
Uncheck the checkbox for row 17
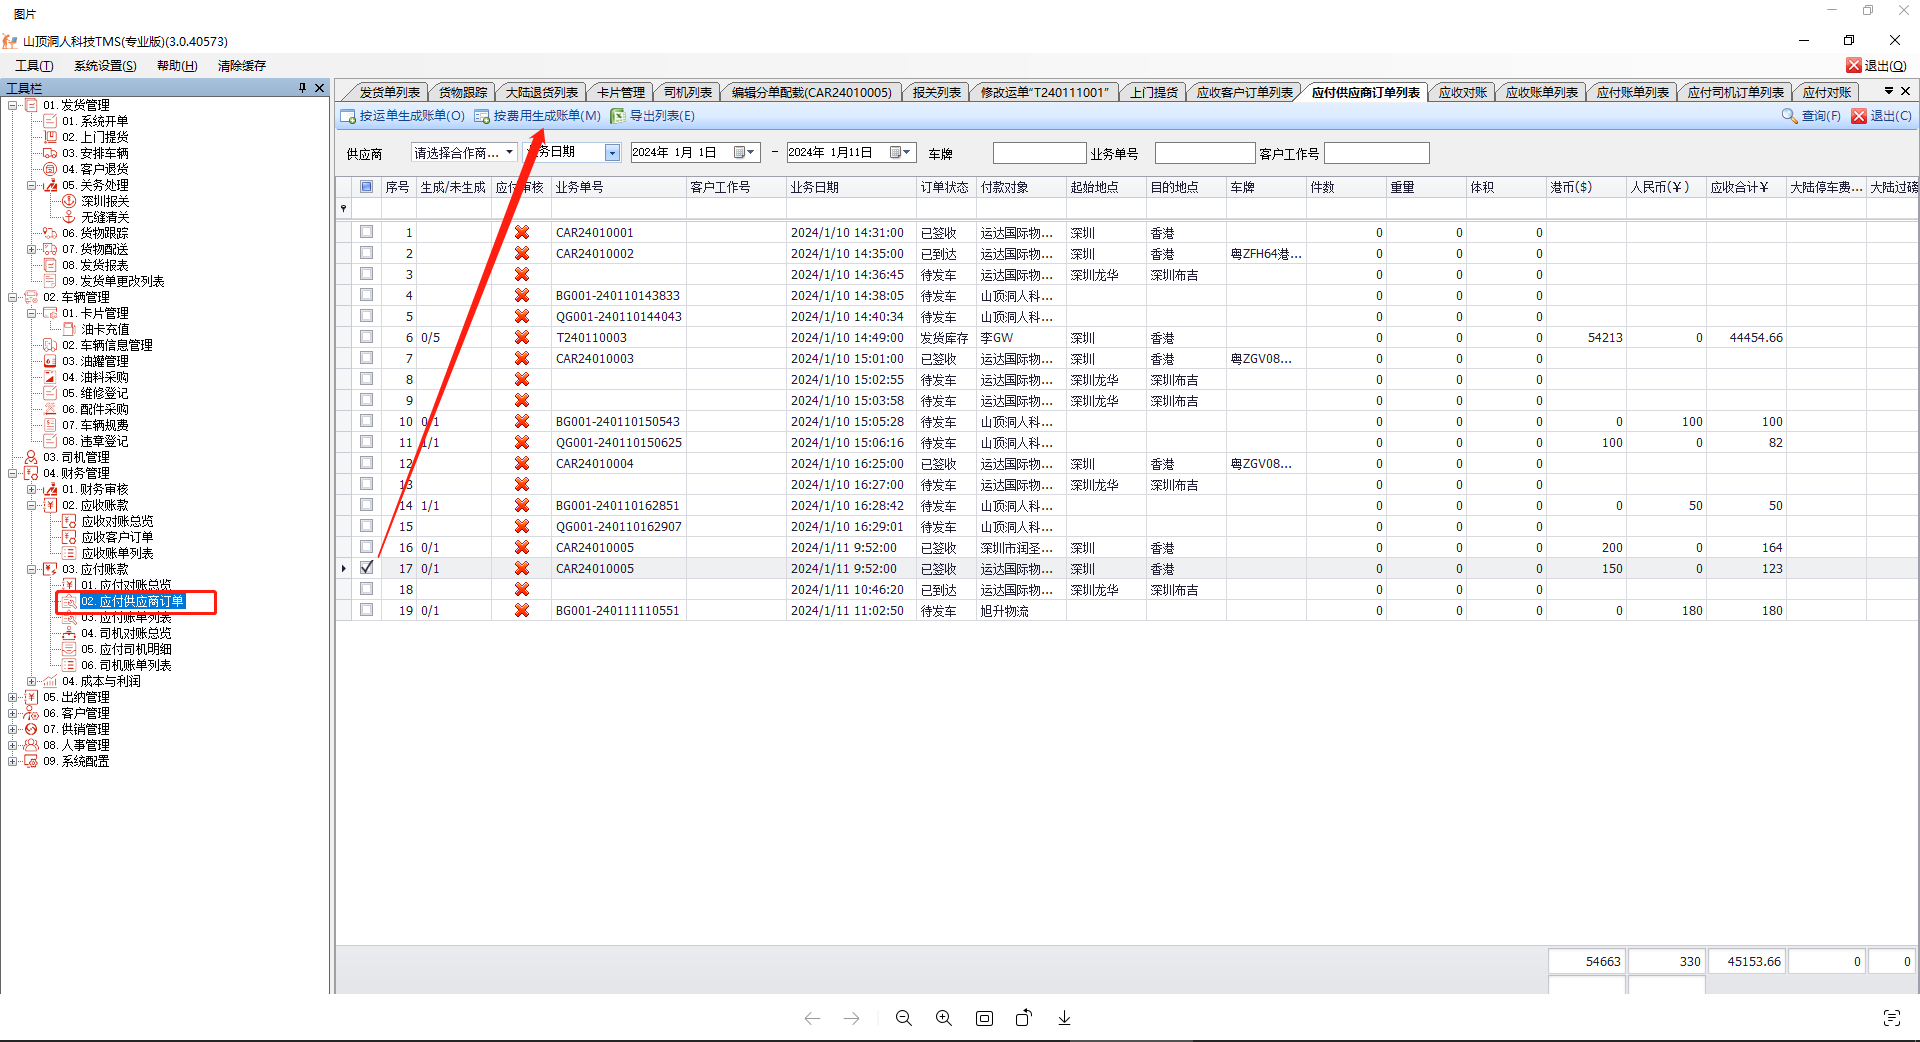pos(367,568)
